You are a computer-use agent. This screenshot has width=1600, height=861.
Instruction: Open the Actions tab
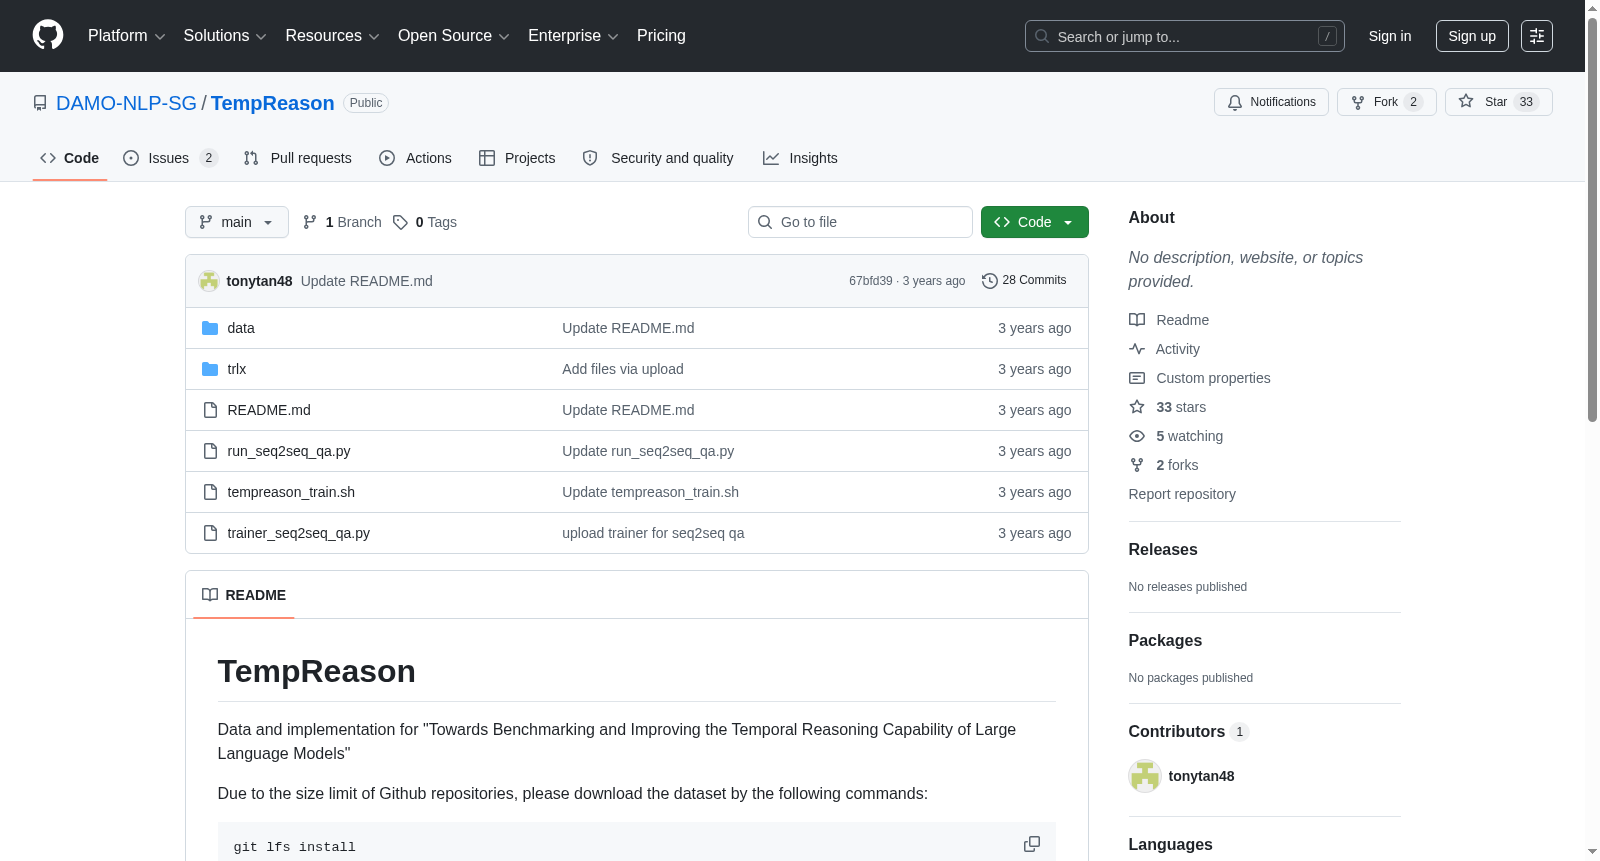click(416, 158)
